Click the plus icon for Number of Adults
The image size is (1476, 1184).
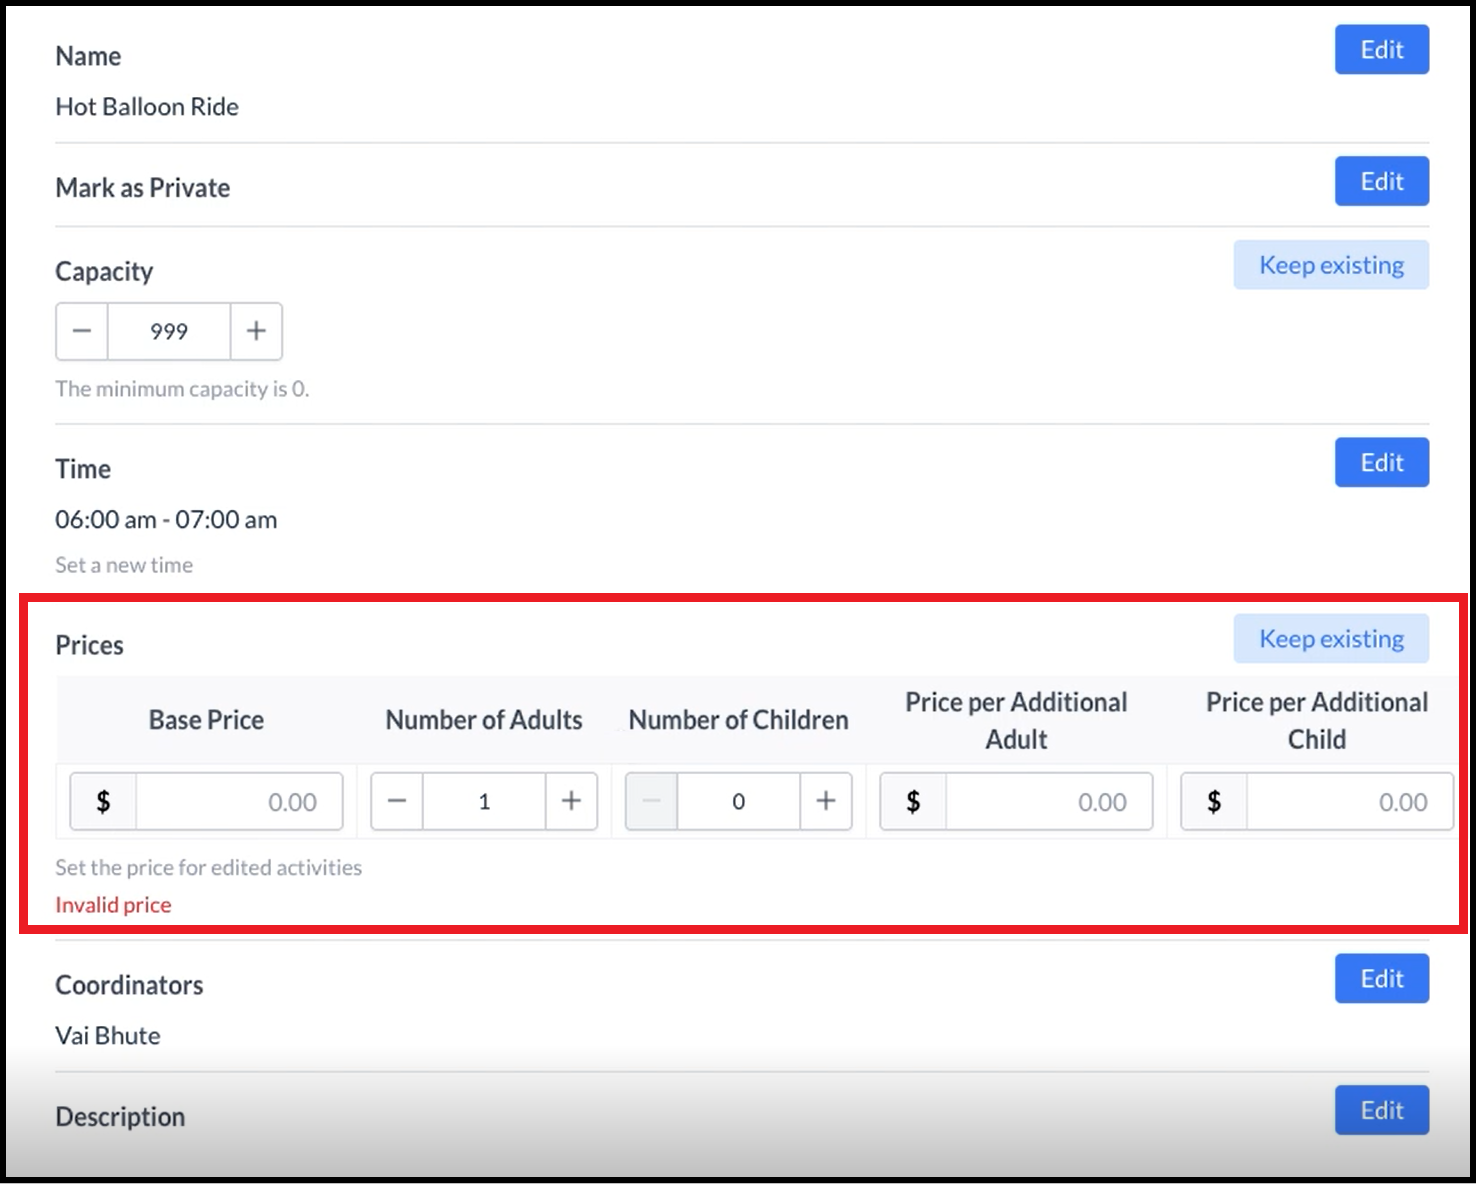(x=570, y=801)
